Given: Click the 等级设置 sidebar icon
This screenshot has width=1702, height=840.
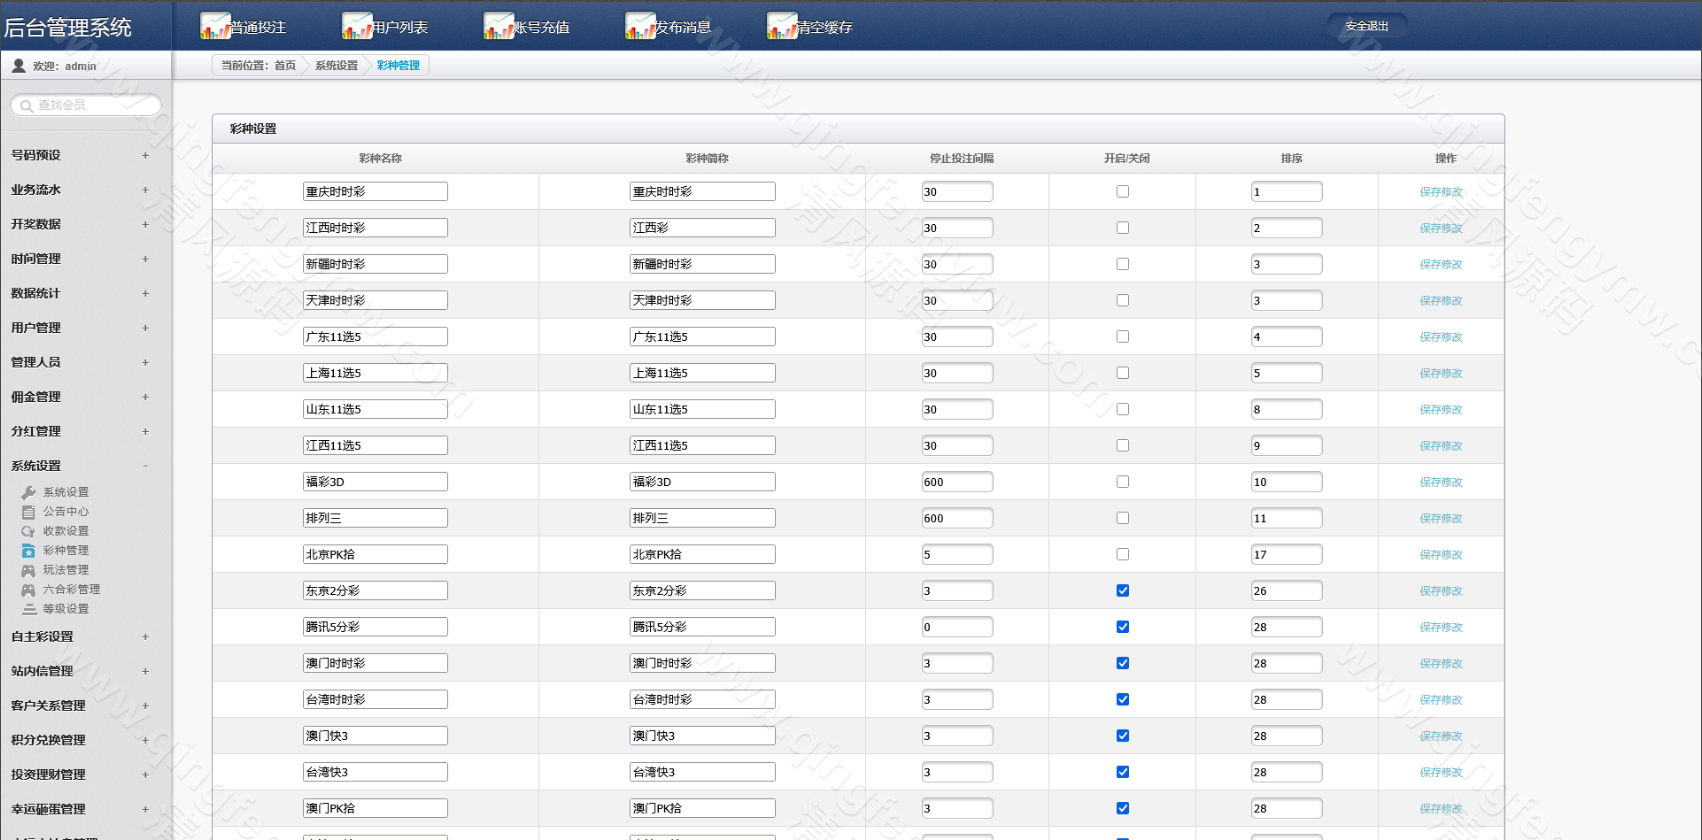Looking at the screenshot, I should [28, 609].
